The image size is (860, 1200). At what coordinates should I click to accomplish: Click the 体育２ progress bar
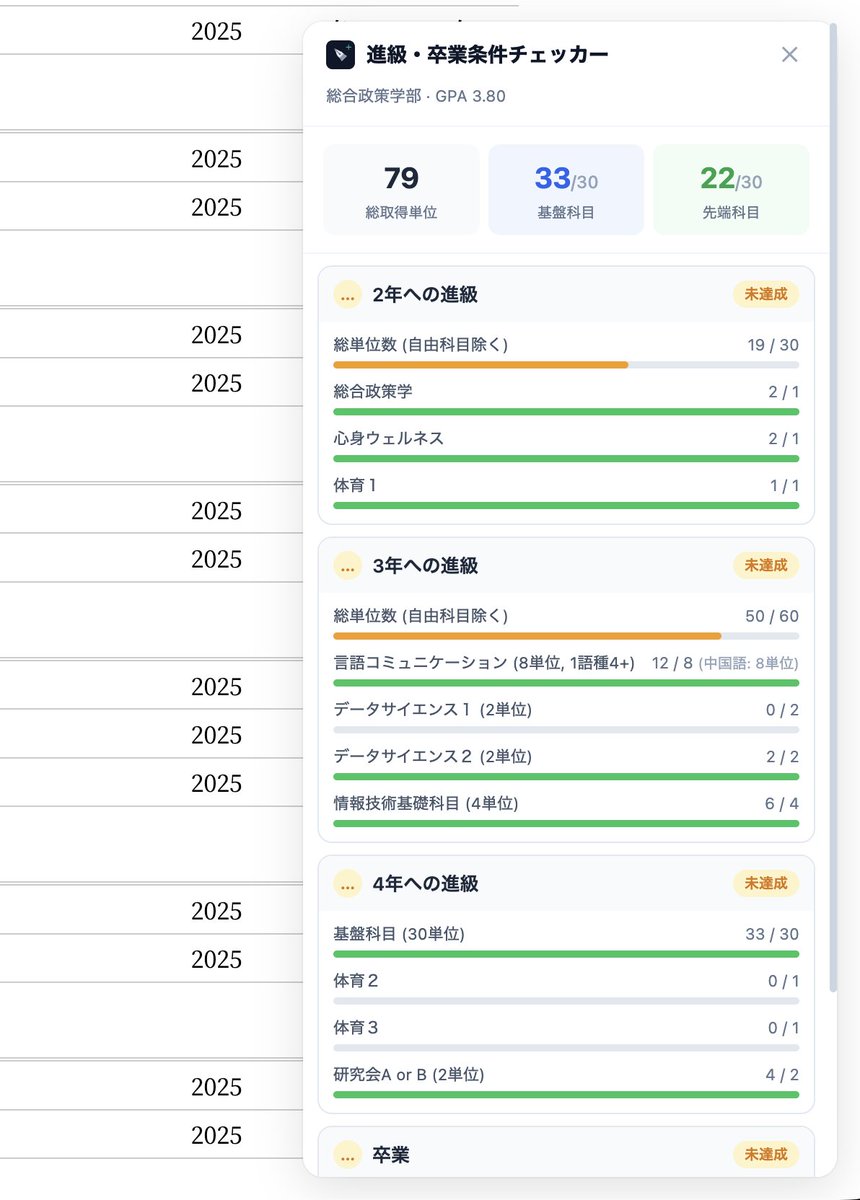click(x=566, y=1001)
